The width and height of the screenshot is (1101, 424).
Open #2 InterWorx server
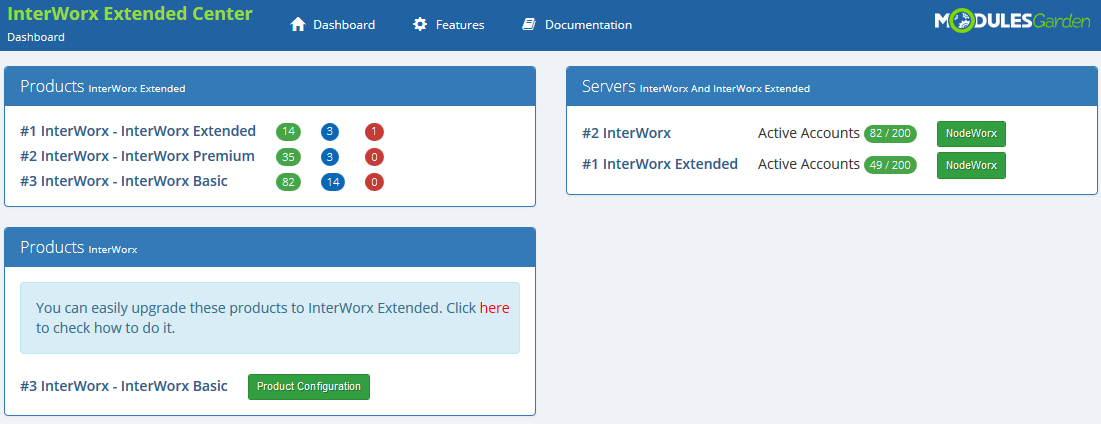[x=626, y=133]
